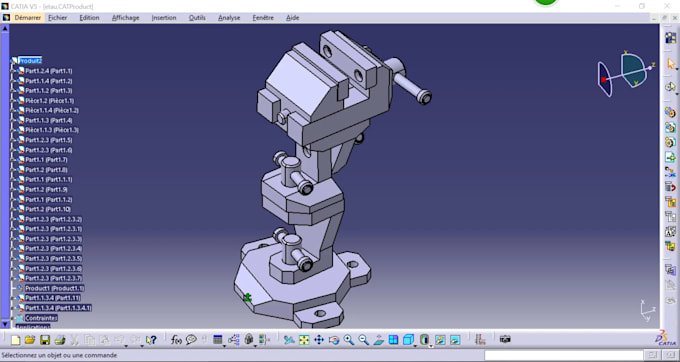Click the New document icon
This screenshot has height=362, width=680.
pos(16,340)
